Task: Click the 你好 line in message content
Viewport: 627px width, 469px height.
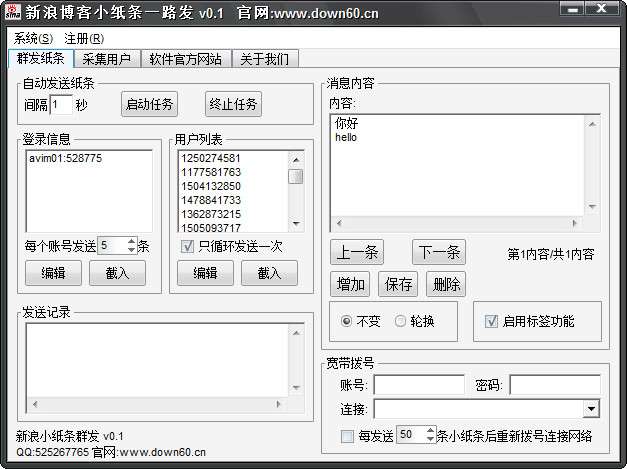Action: pos(346,123)
